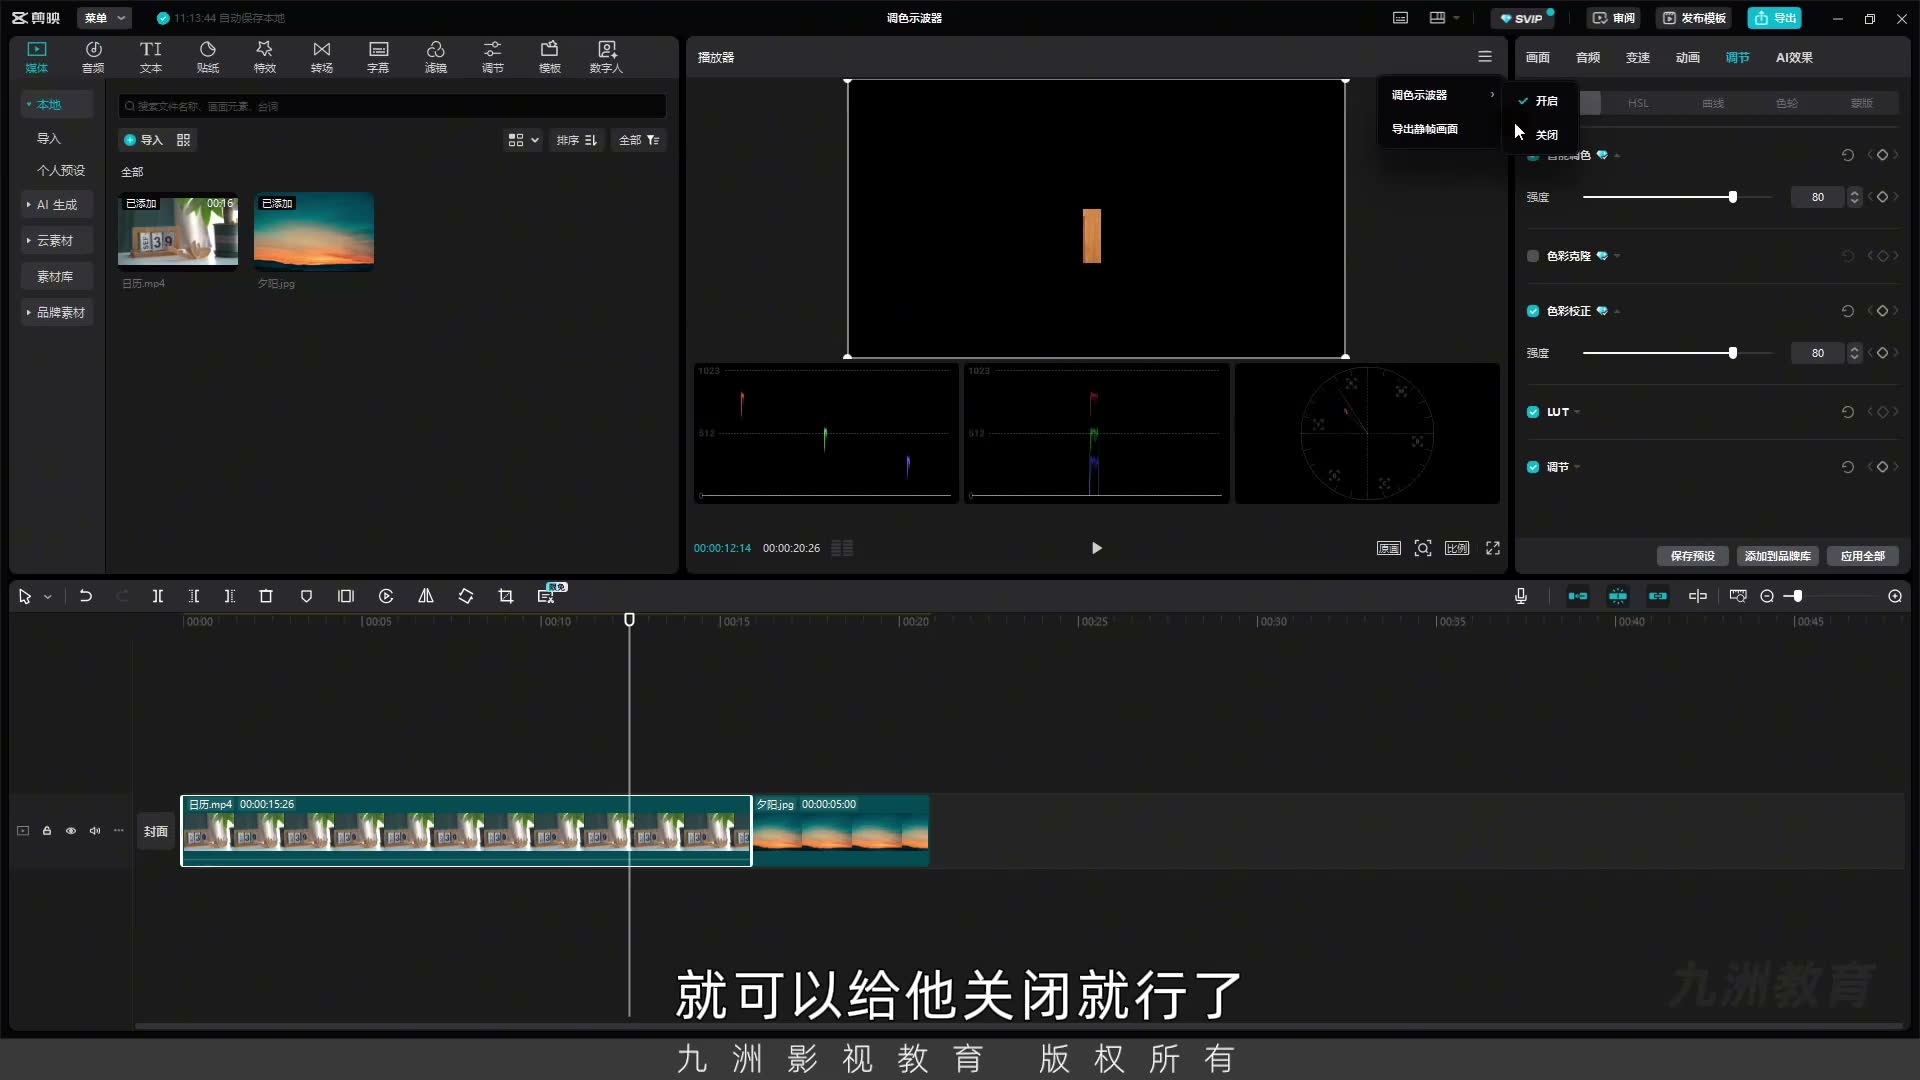1920x1080 pixels.
Task: Click the zoom out timeline minus icon
Action: click(x=1767, y=596)
